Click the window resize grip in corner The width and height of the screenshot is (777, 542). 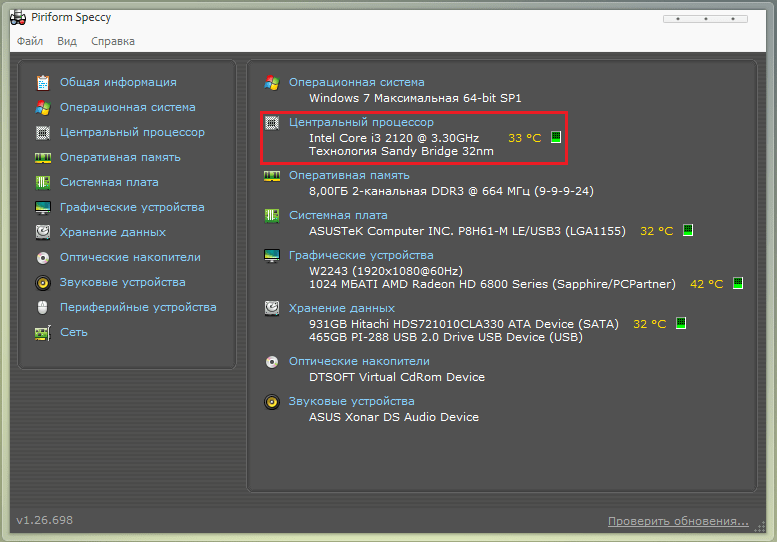coord(759,527)
